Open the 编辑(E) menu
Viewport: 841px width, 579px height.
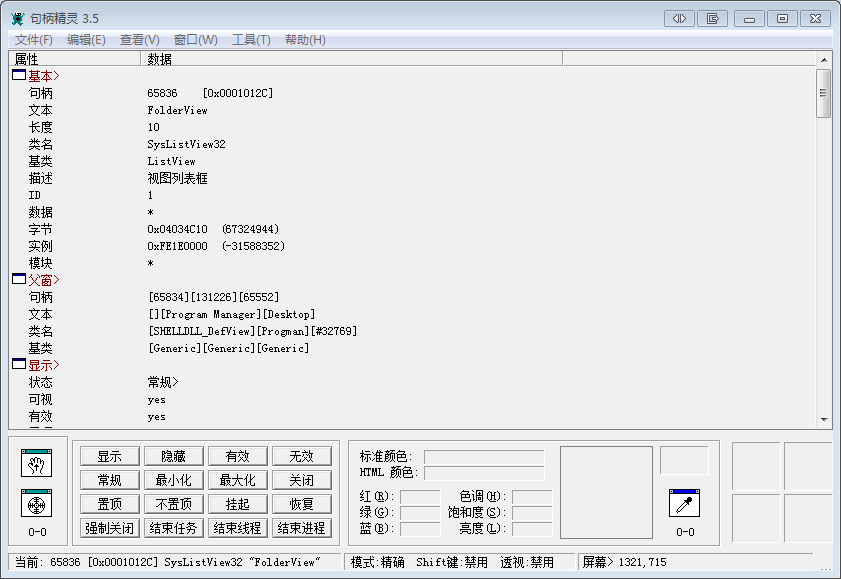86,40
